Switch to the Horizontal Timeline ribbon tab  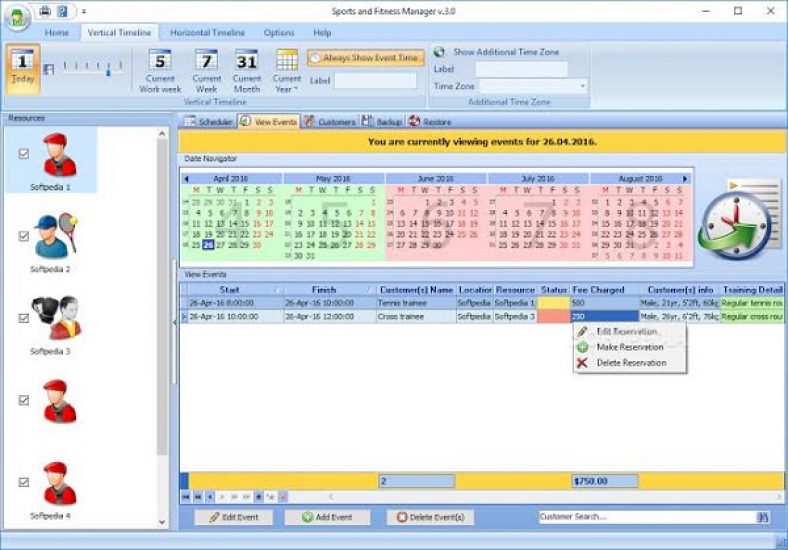tap(208, 33)
